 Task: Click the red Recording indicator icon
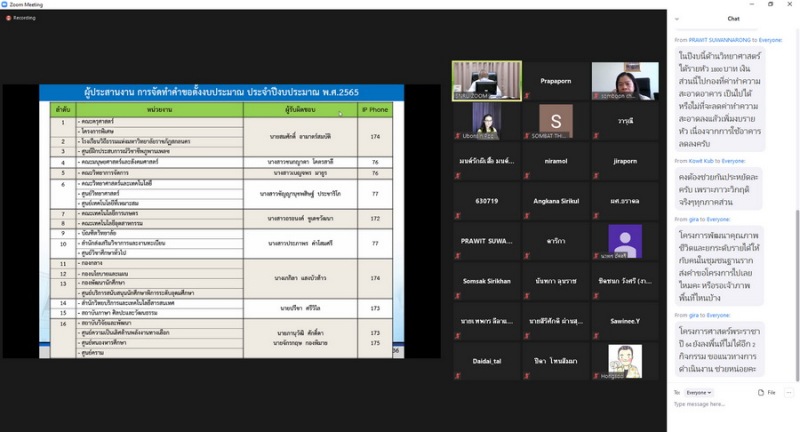(7, 17)
